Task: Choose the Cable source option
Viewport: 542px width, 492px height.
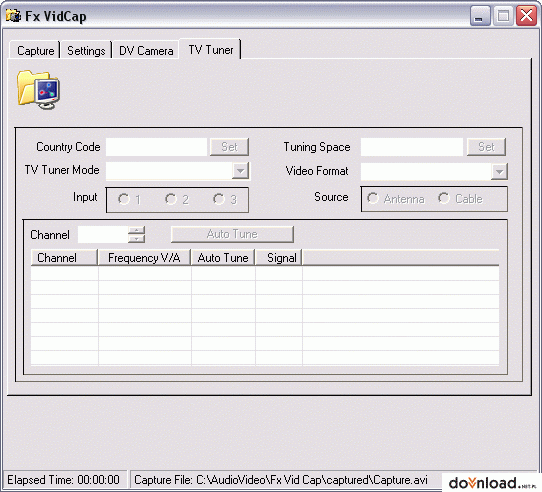Action: click(460, 198)
